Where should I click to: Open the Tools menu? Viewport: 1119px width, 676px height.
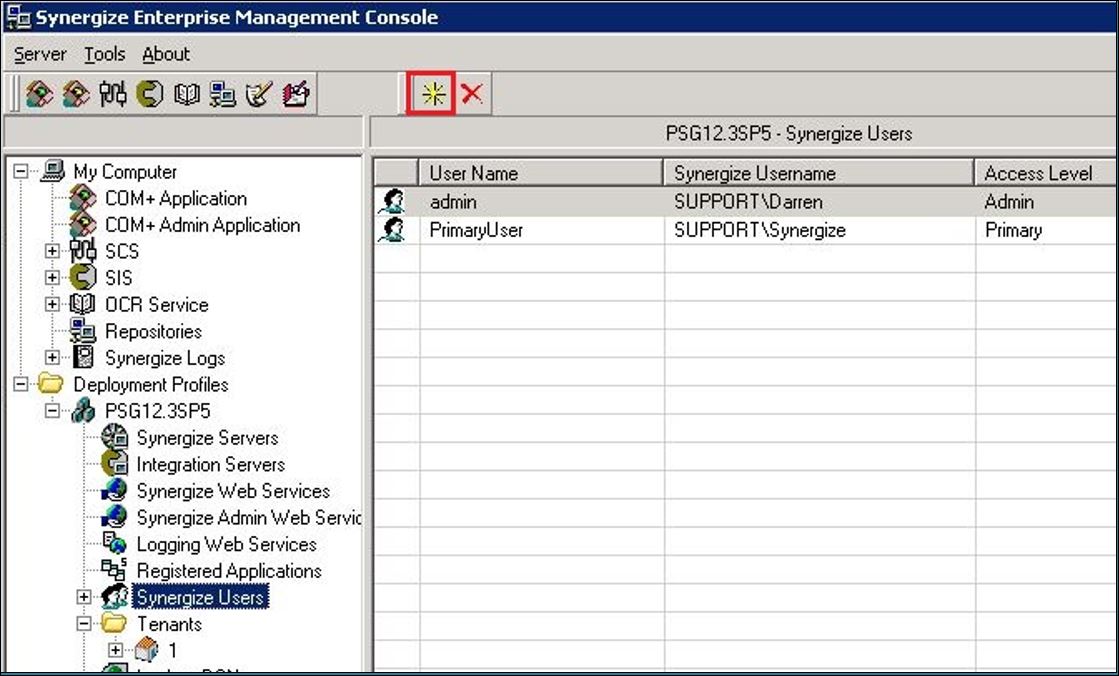(104, 54)
